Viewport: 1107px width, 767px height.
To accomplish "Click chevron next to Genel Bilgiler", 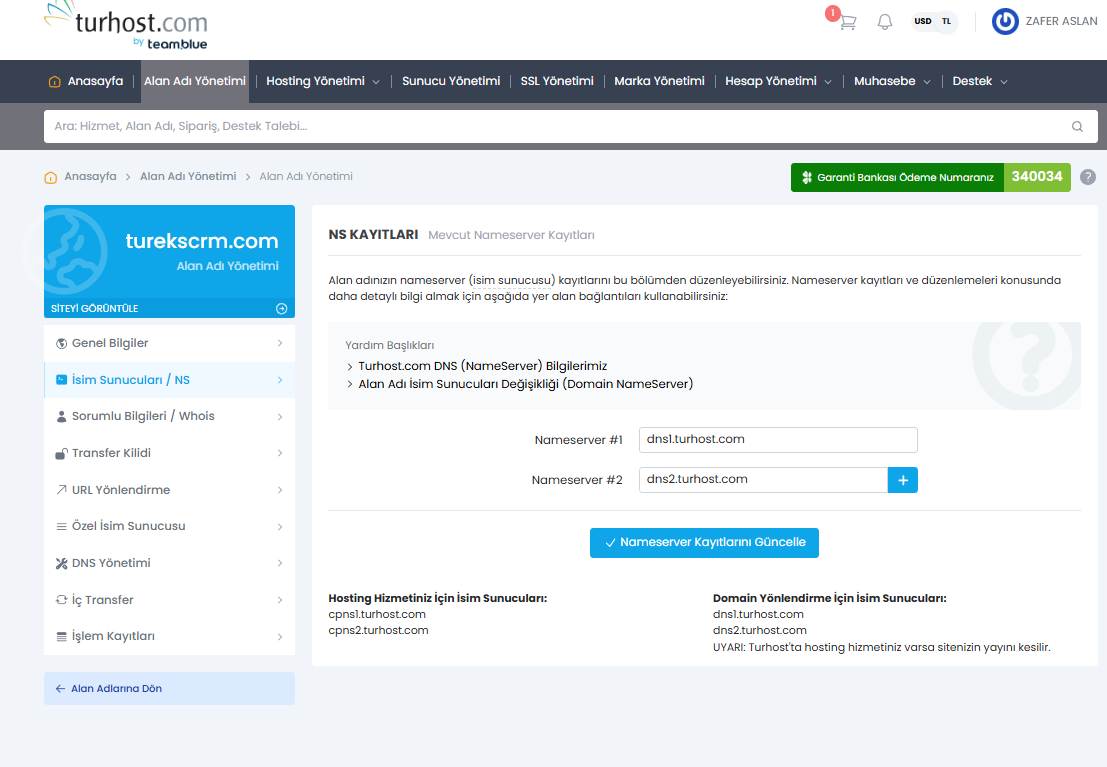I will 280,343.
